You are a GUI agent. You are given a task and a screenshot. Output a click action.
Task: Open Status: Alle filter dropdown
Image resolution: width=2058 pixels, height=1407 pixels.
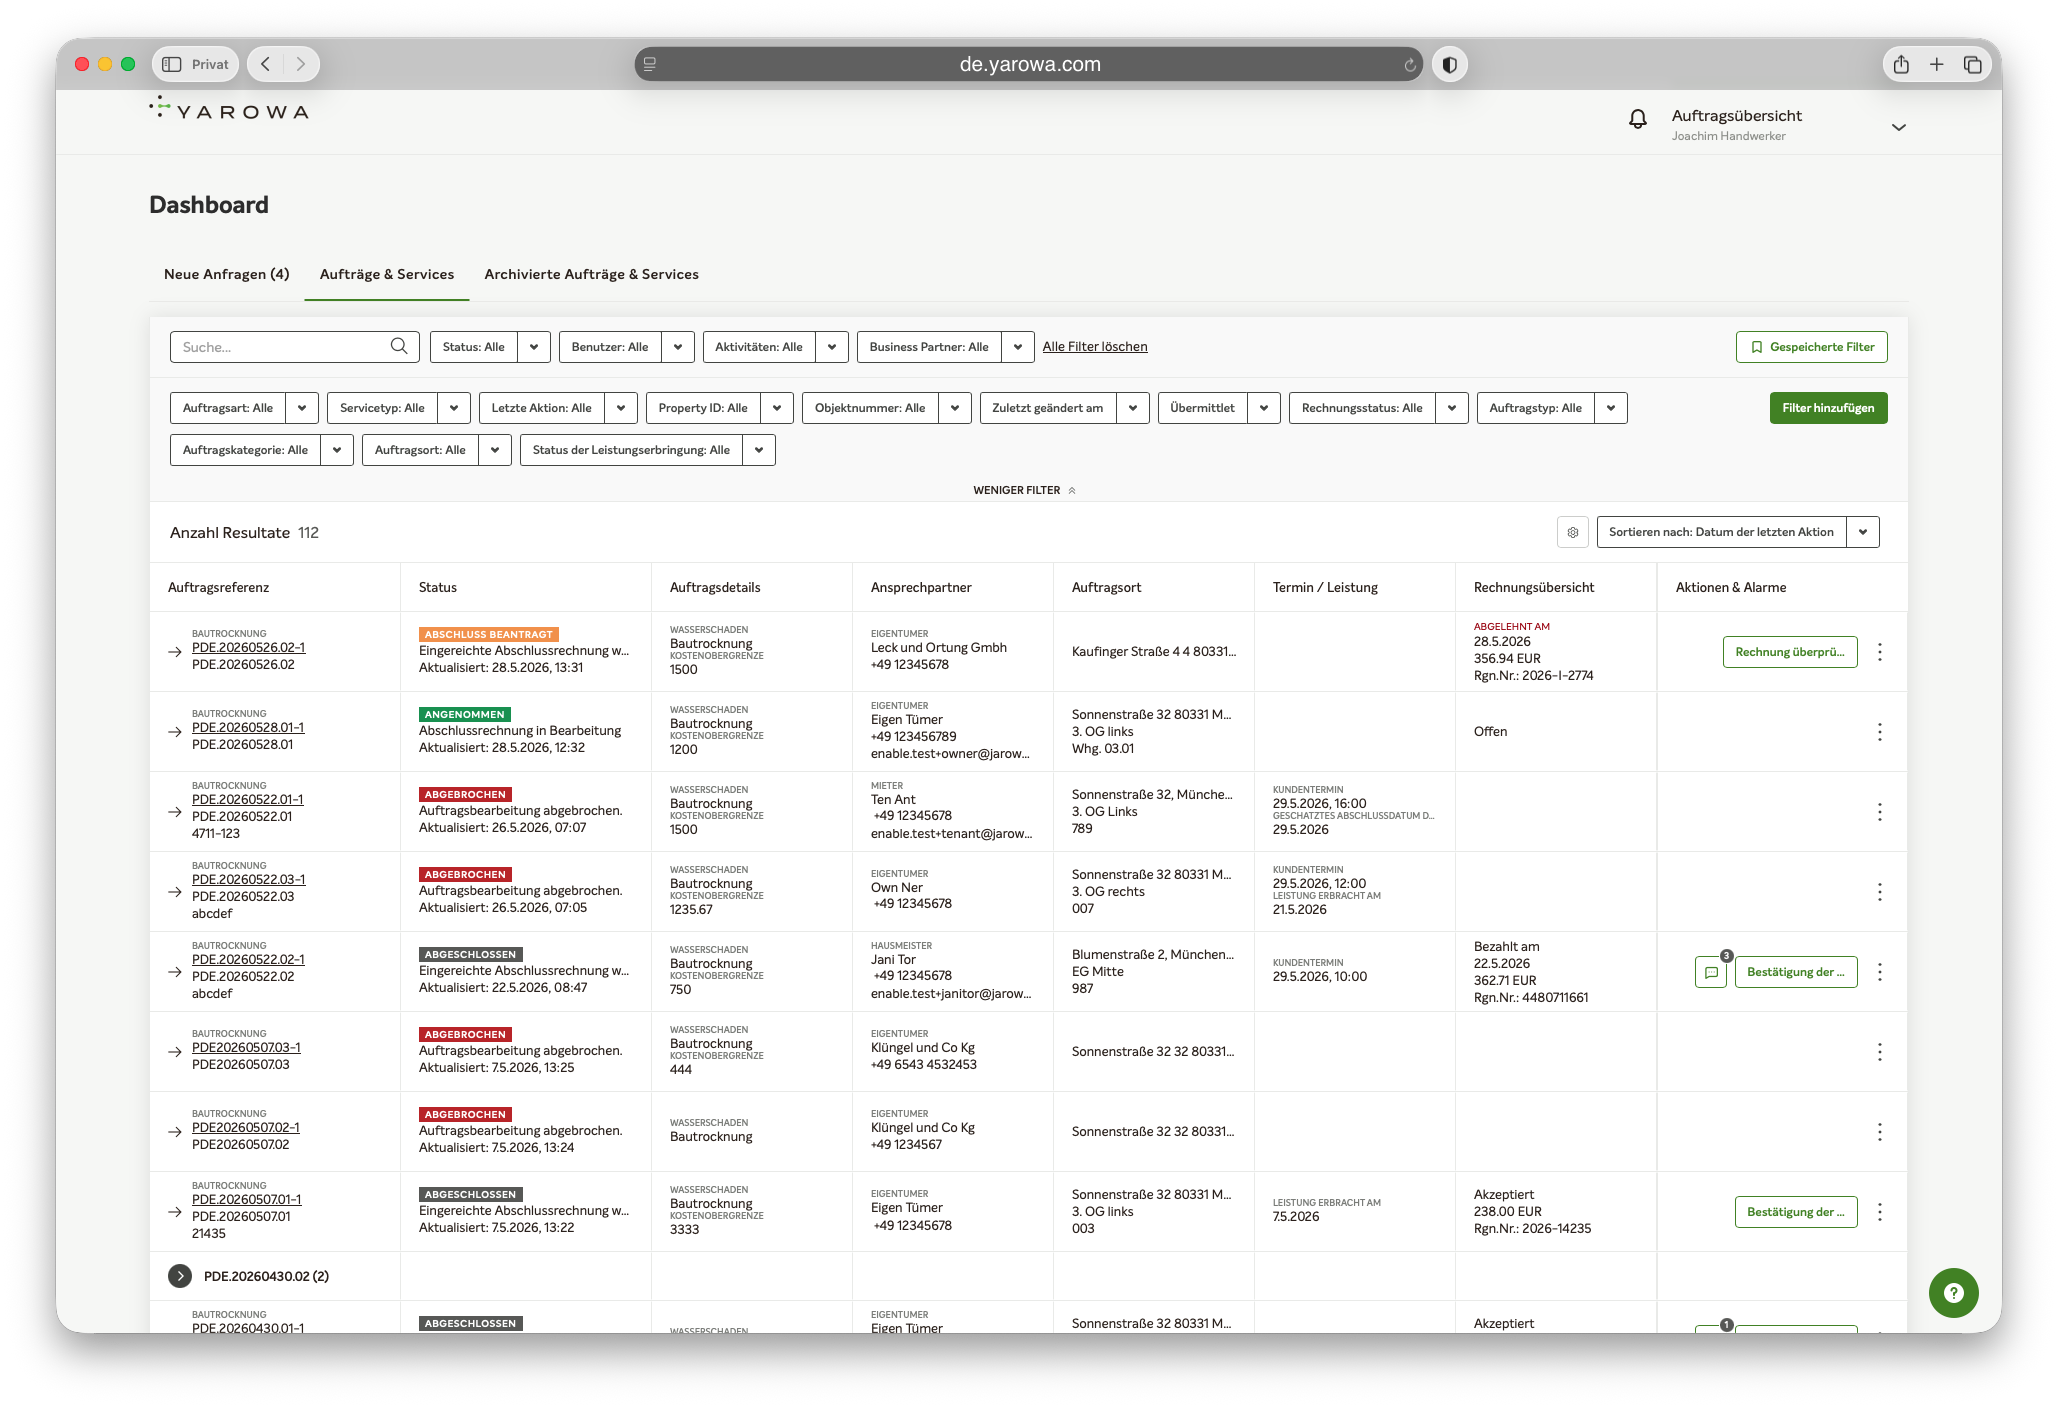(x=490, y=347)
